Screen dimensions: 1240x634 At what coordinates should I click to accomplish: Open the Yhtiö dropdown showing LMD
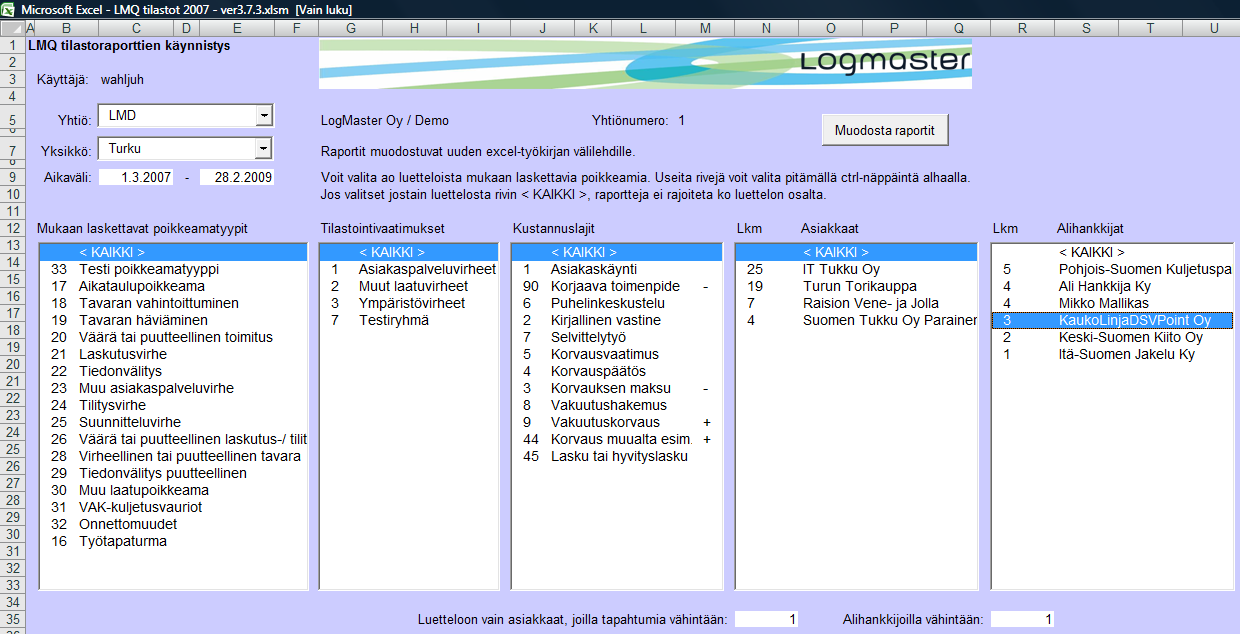[264, 116]
